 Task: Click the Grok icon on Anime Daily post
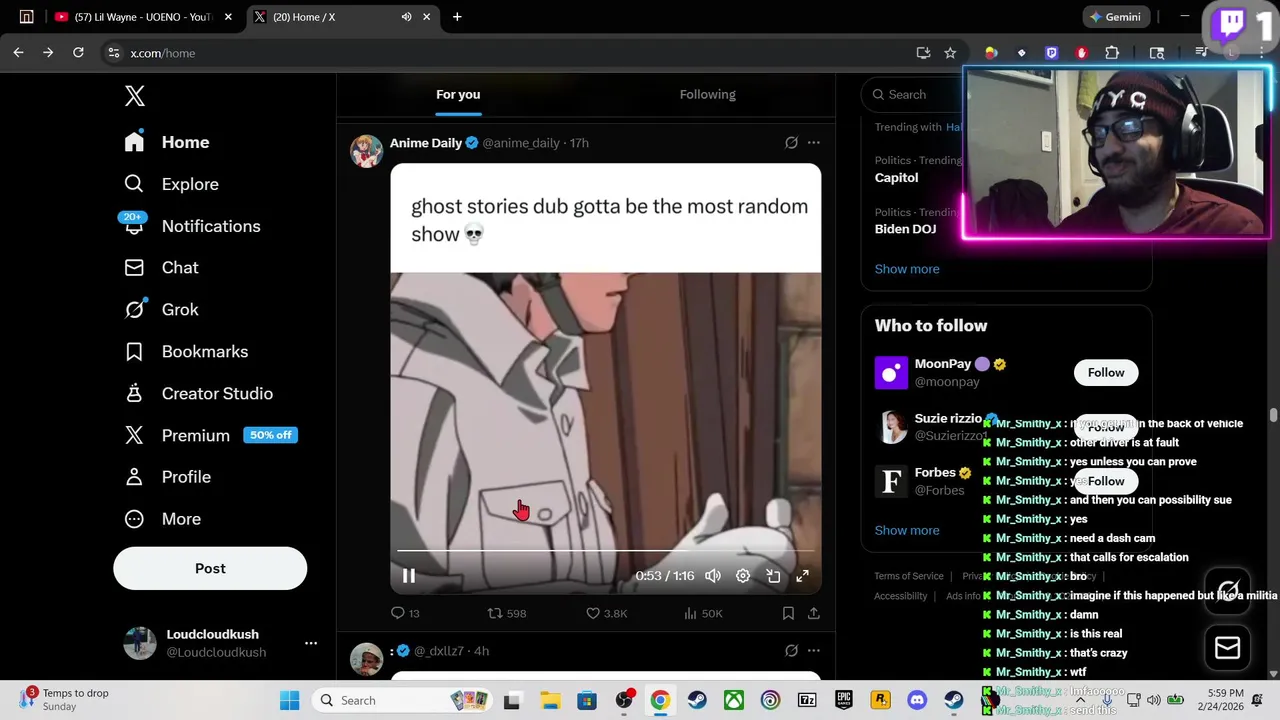(791, 143)
